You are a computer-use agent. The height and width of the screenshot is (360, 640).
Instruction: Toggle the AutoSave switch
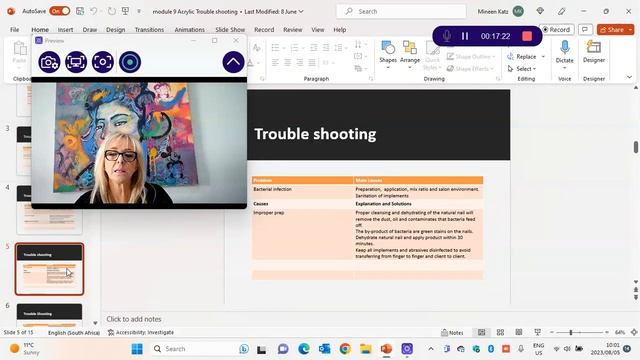pyautogui.click(x=60, y=11)
